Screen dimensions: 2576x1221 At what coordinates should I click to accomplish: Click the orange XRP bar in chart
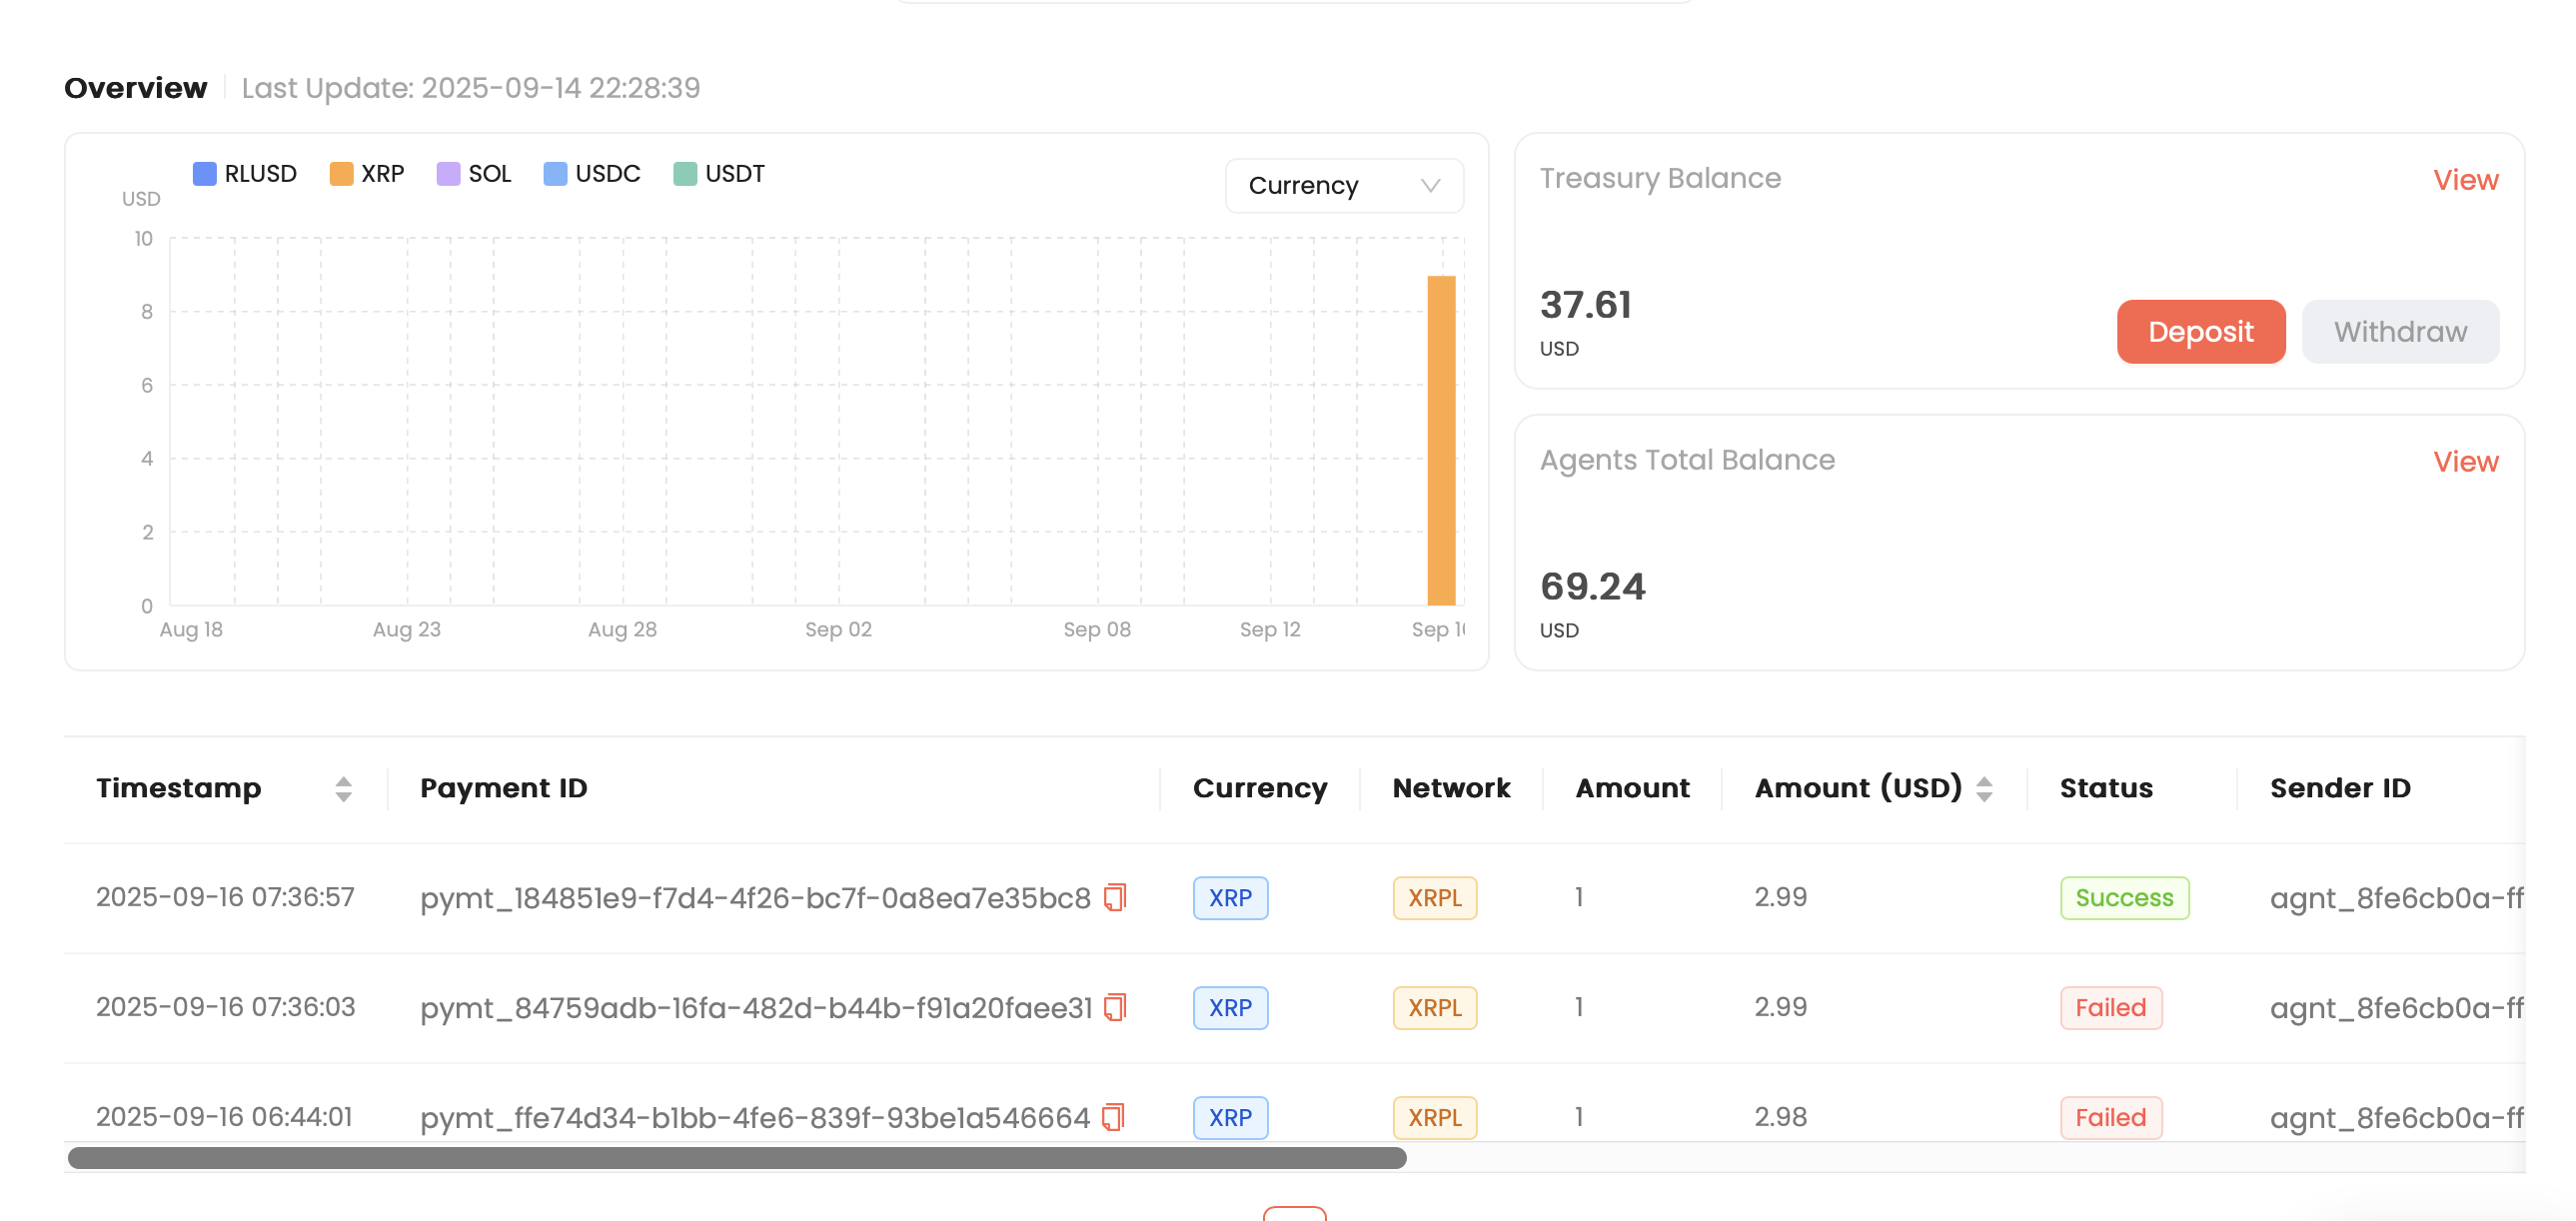pyautogui.click(x=1441, y=440)
